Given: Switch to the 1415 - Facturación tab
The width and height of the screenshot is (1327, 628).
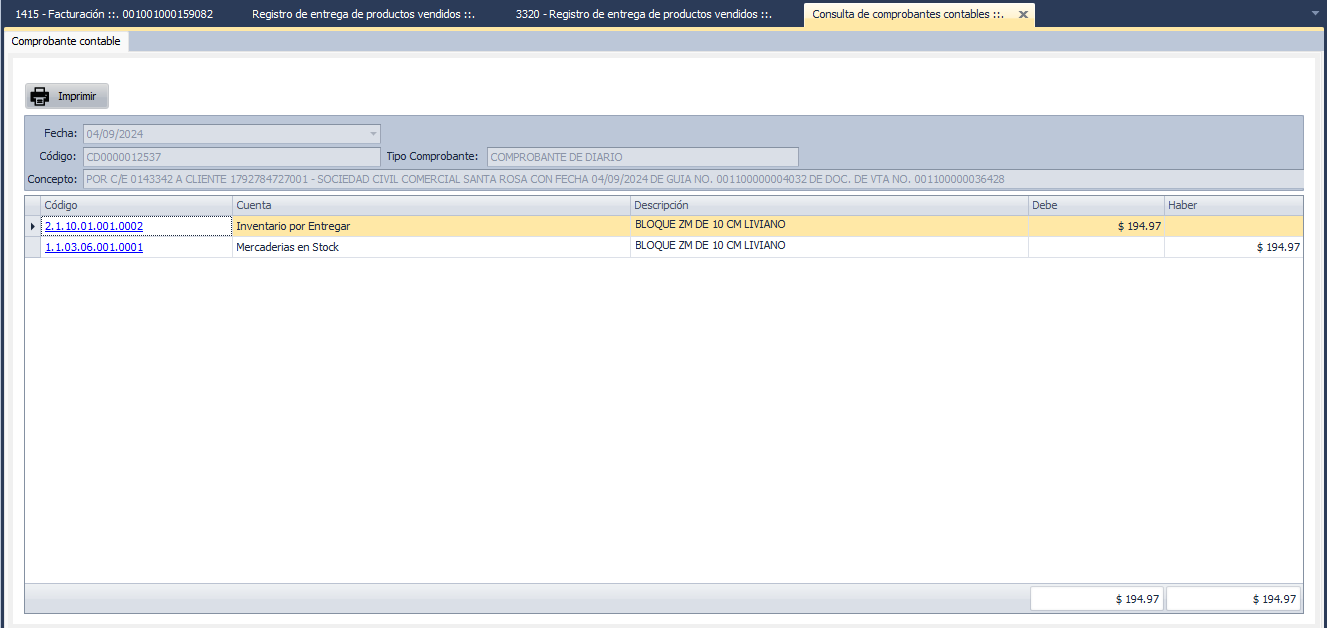Looking at the screenshot, I should (x=114, y=14).
